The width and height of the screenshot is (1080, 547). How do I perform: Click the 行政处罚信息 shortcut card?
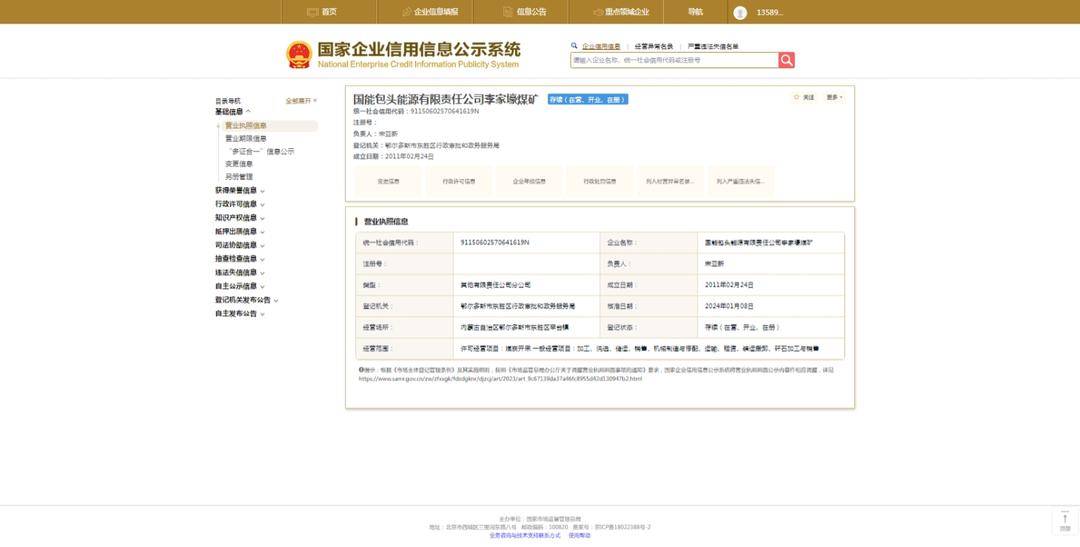(x=599, y=181)
